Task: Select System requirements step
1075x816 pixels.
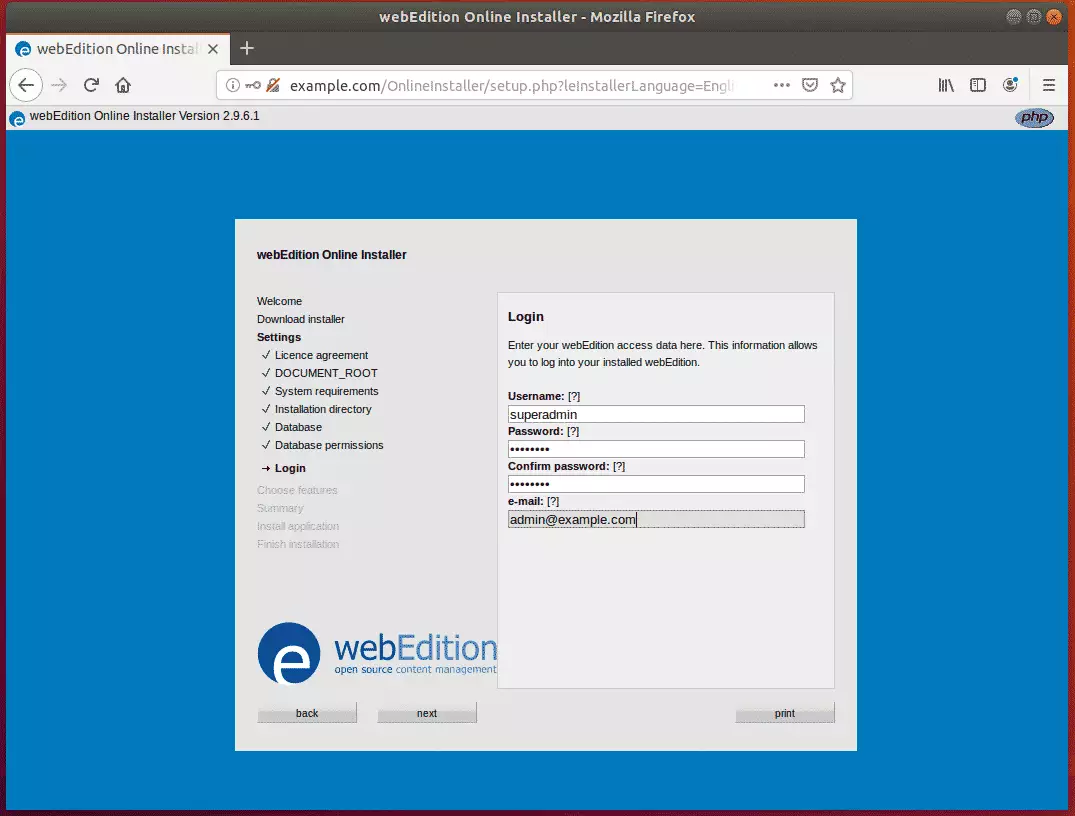Action: tap(326, 391)
